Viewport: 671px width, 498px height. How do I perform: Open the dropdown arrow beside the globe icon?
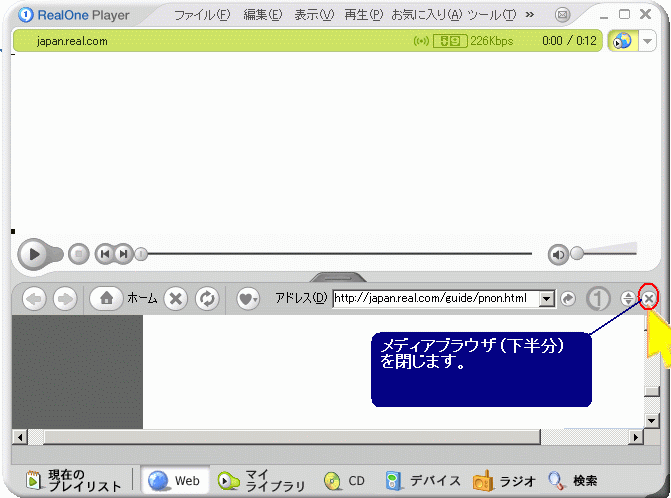[647, 41]
